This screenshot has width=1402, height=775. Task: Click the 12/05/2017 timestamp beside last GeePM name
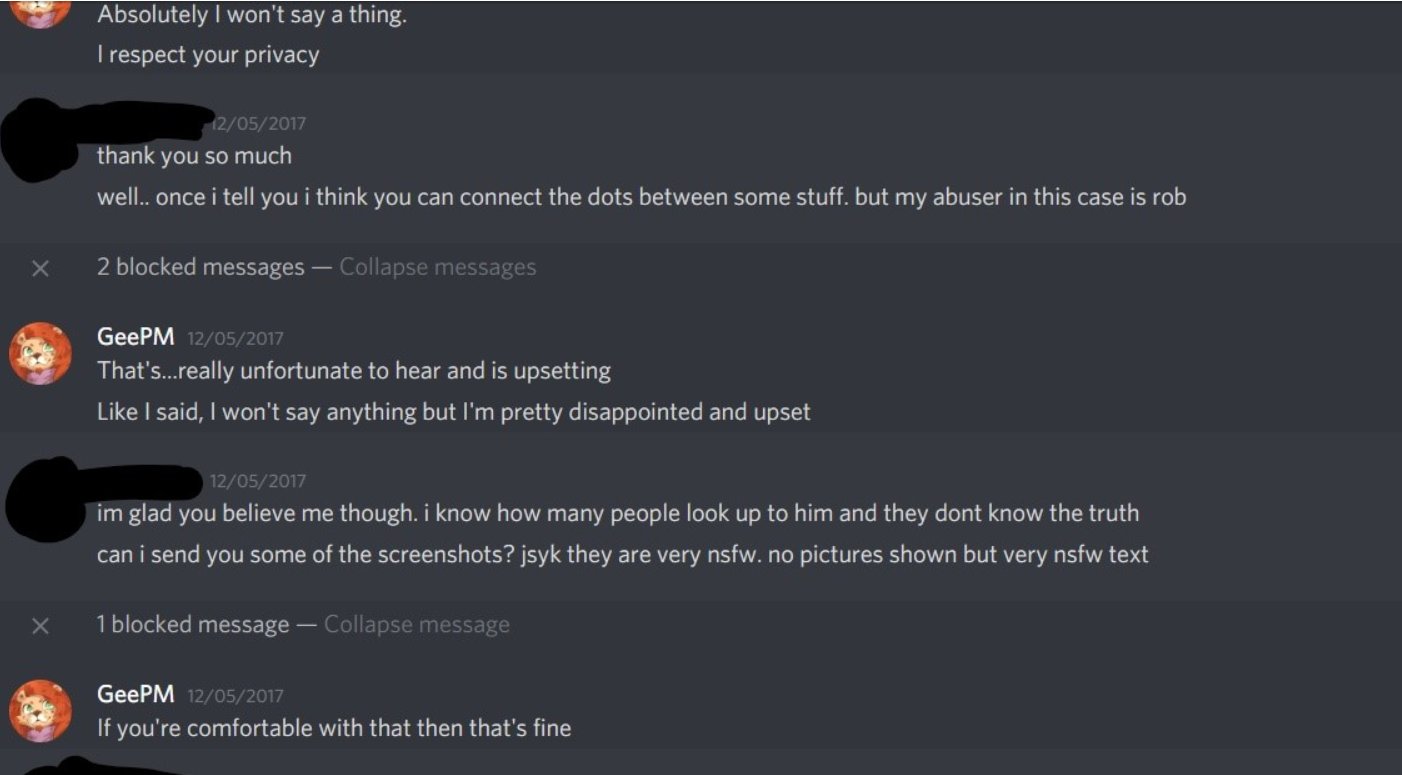point(235,695)
